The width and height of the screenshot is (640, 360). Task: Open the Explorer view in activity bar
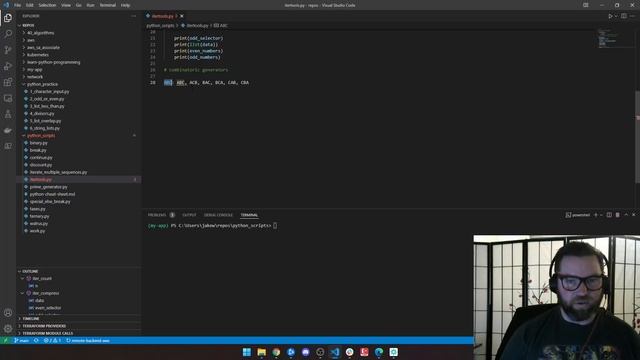[x=8, y=18]
